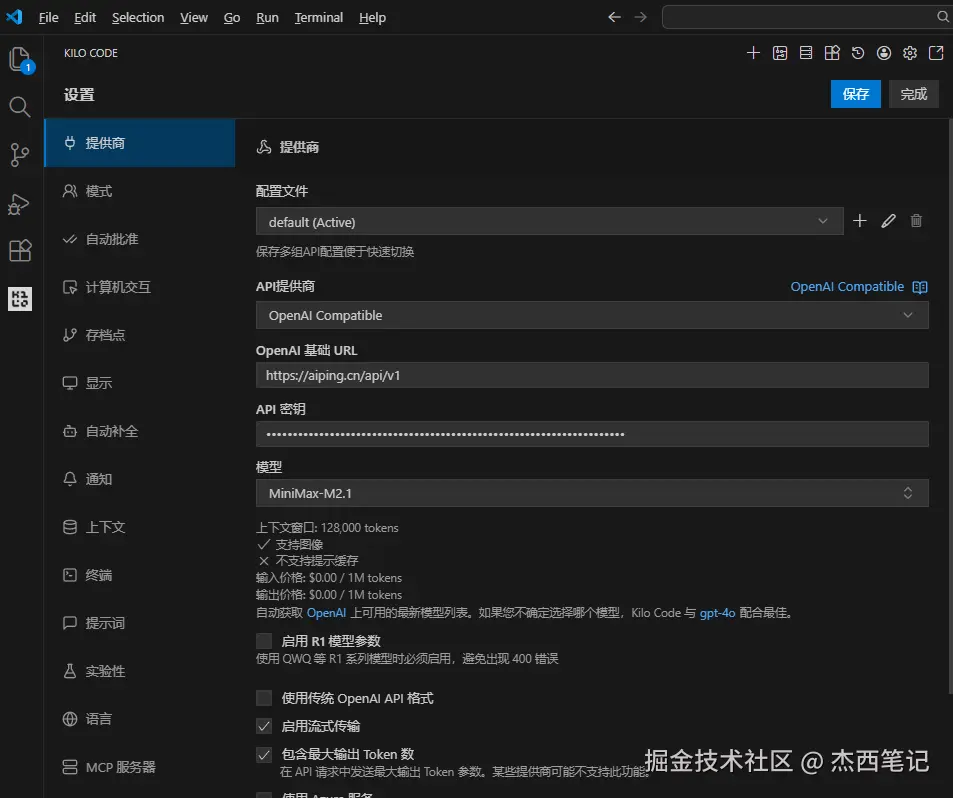Open Run and Debug view
The height and width of the screenshot is (798, 953).
[19, 204]
